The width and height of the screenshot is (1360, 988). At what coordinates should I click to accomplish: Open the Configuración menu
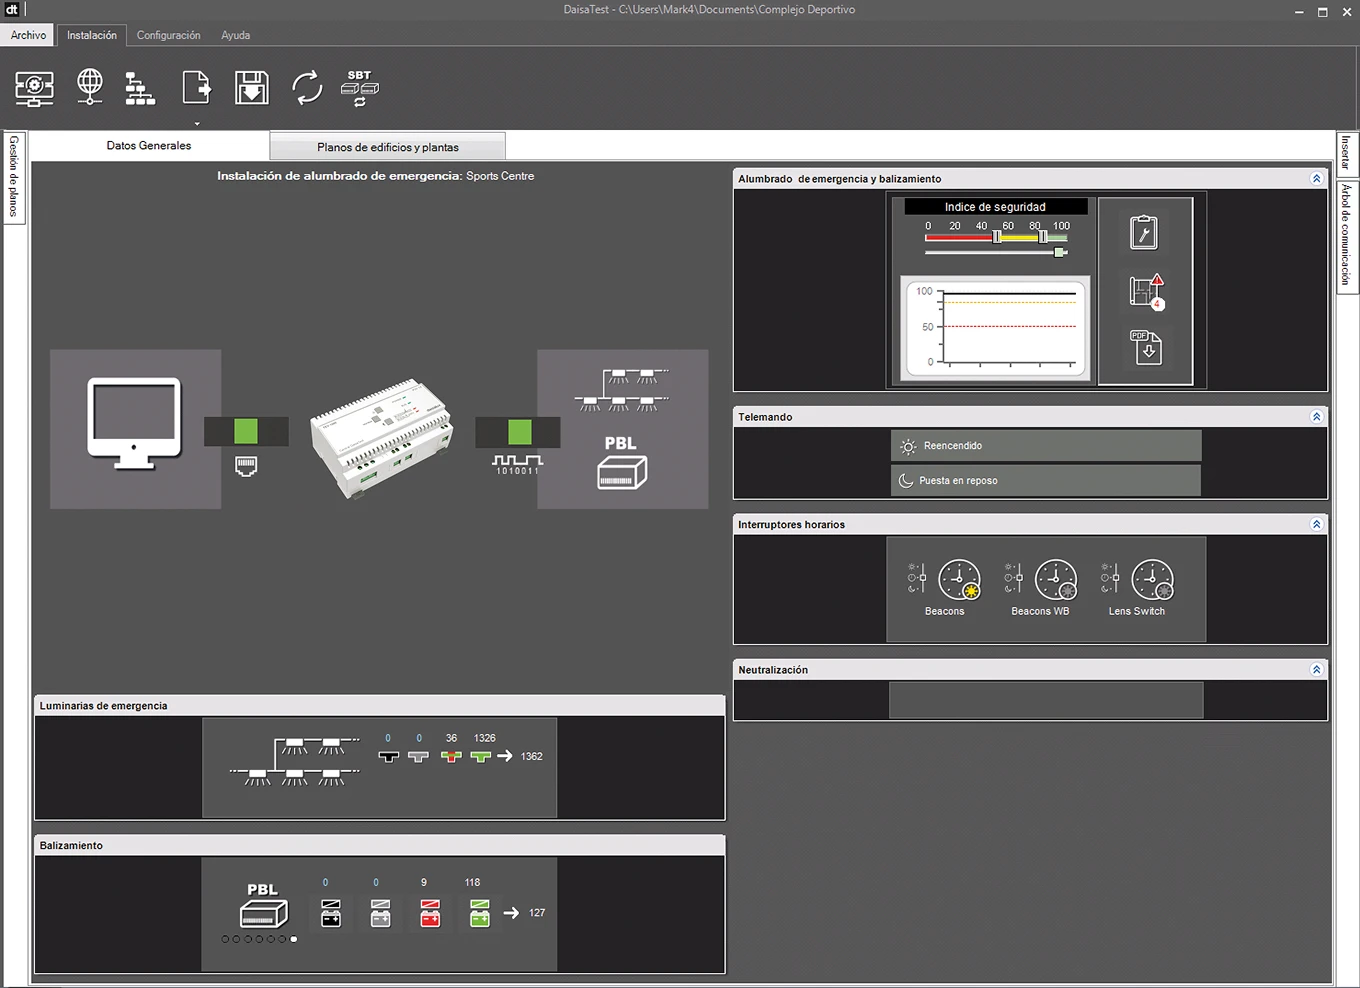(x=168, y=35)
